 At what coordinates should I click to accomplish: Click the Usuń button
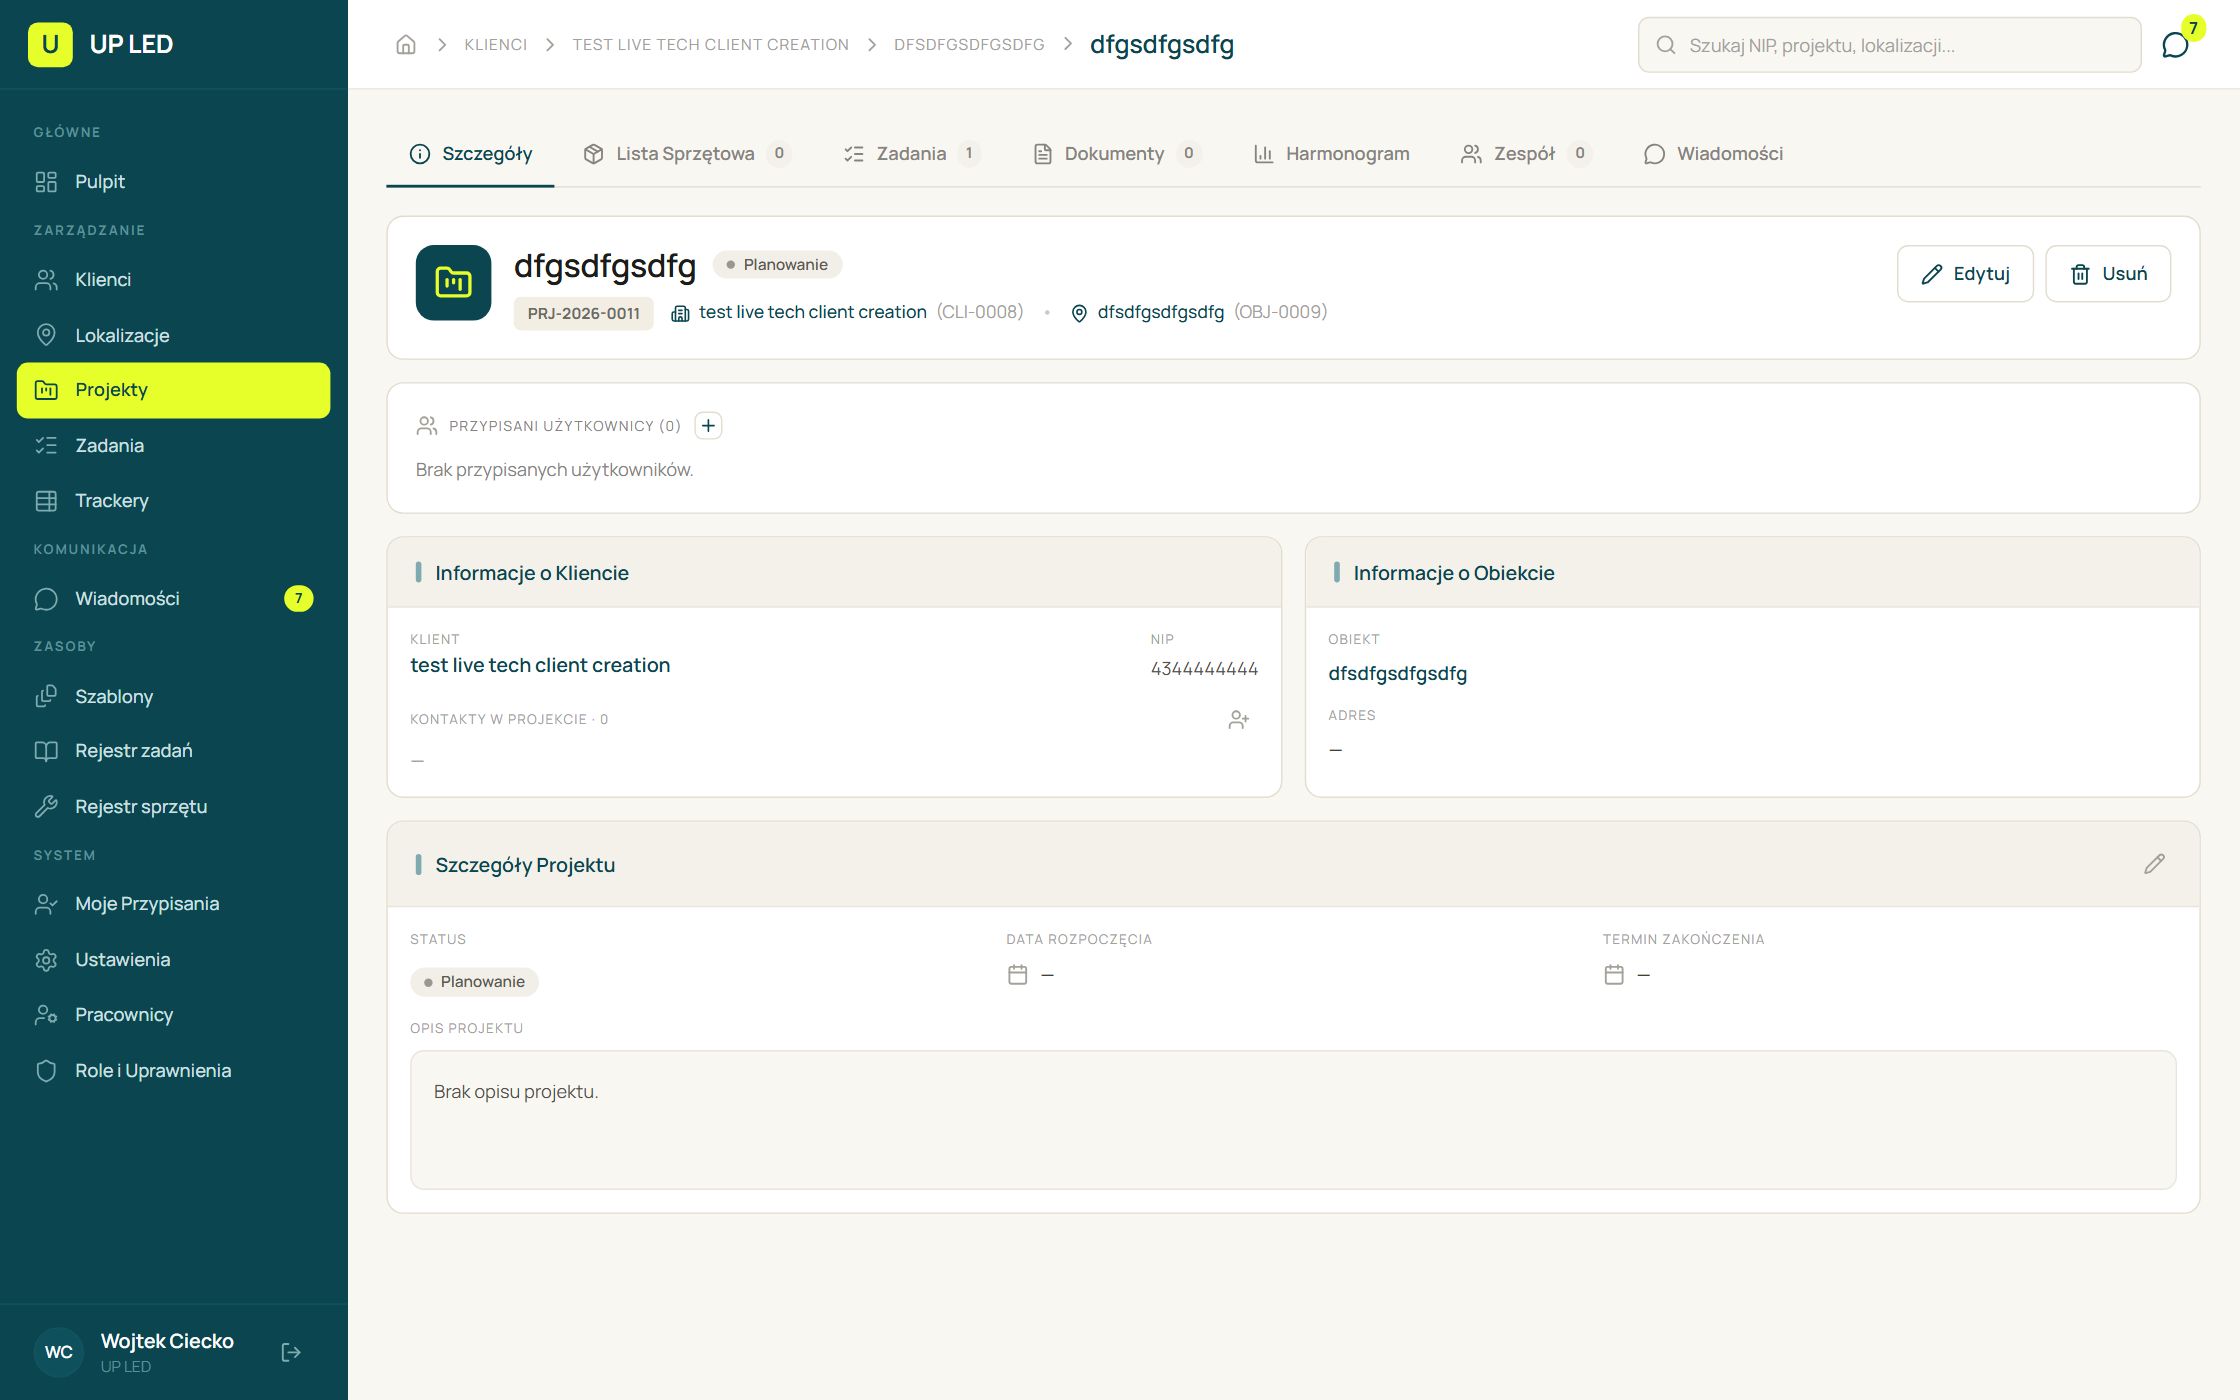coord(2108,274)
